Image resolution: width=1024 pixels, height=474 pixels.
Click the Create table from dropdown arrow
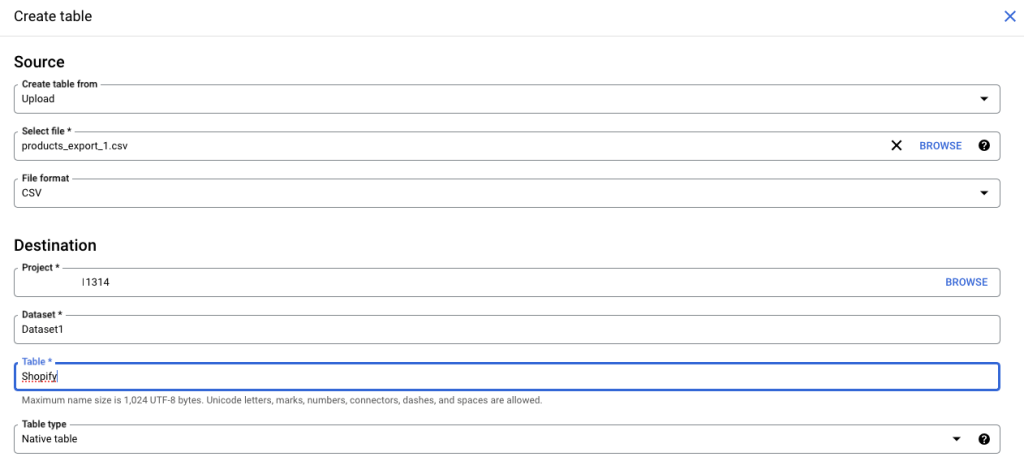coord(984,99)
